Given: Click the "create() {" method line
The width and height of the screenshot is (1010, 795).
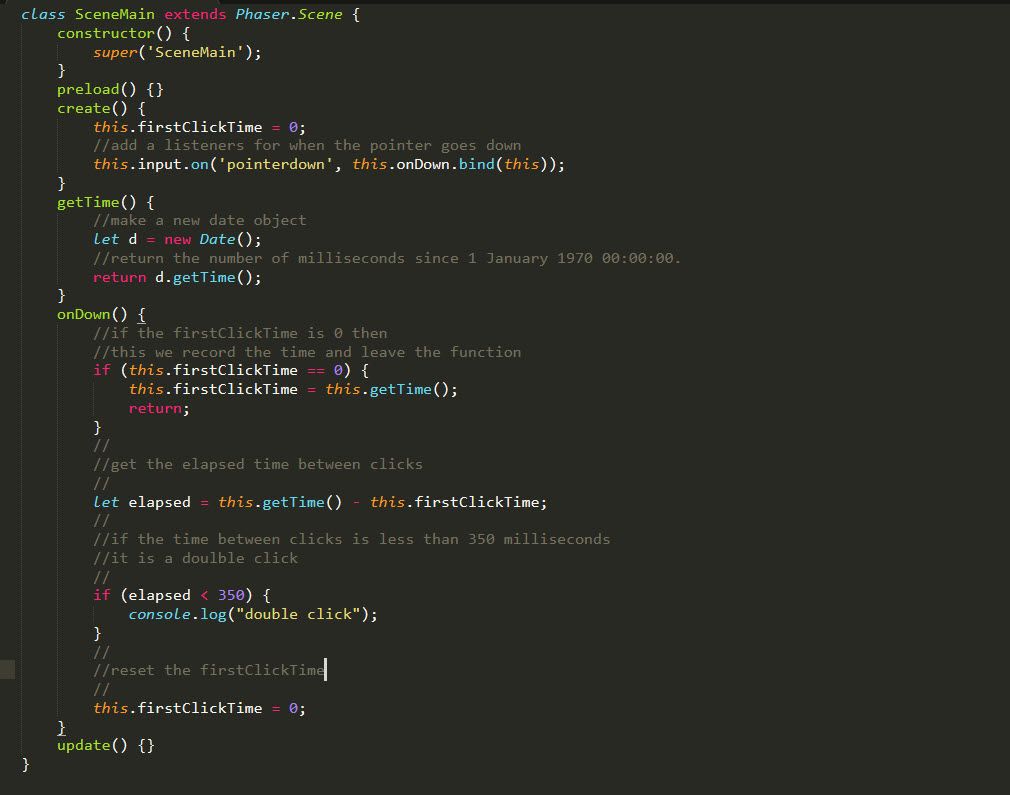Looking at the screenshot, I should (101, 108).
